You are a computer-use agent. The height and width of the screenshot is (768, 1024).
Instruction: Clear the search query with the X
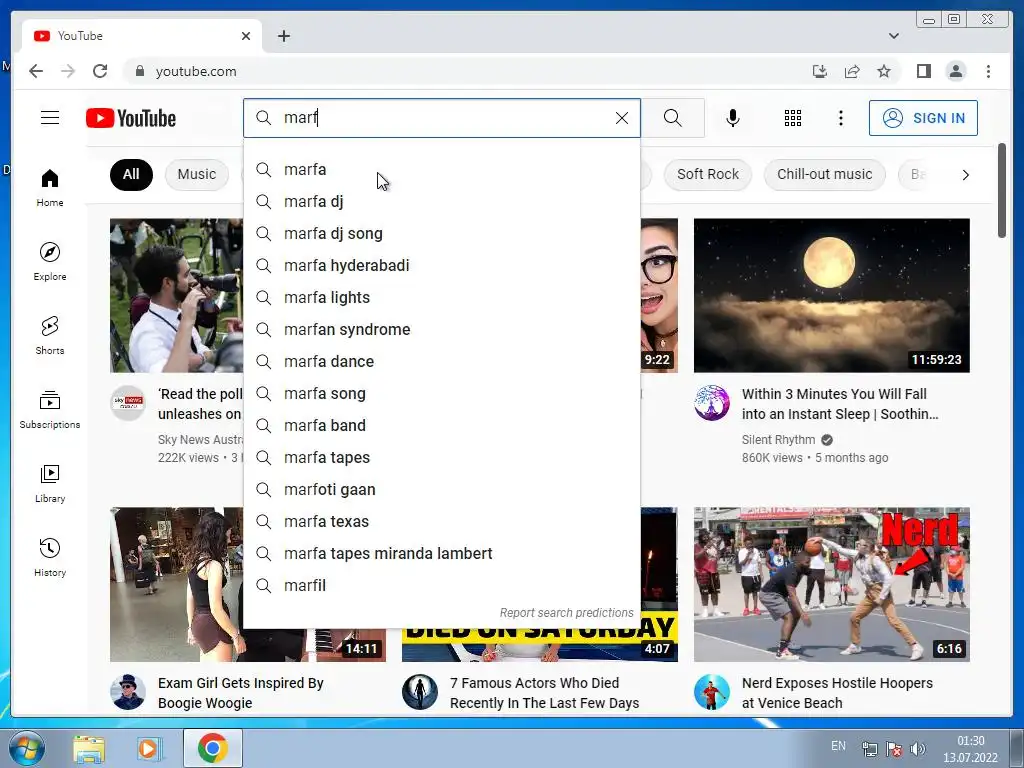(x=622, y=118)
